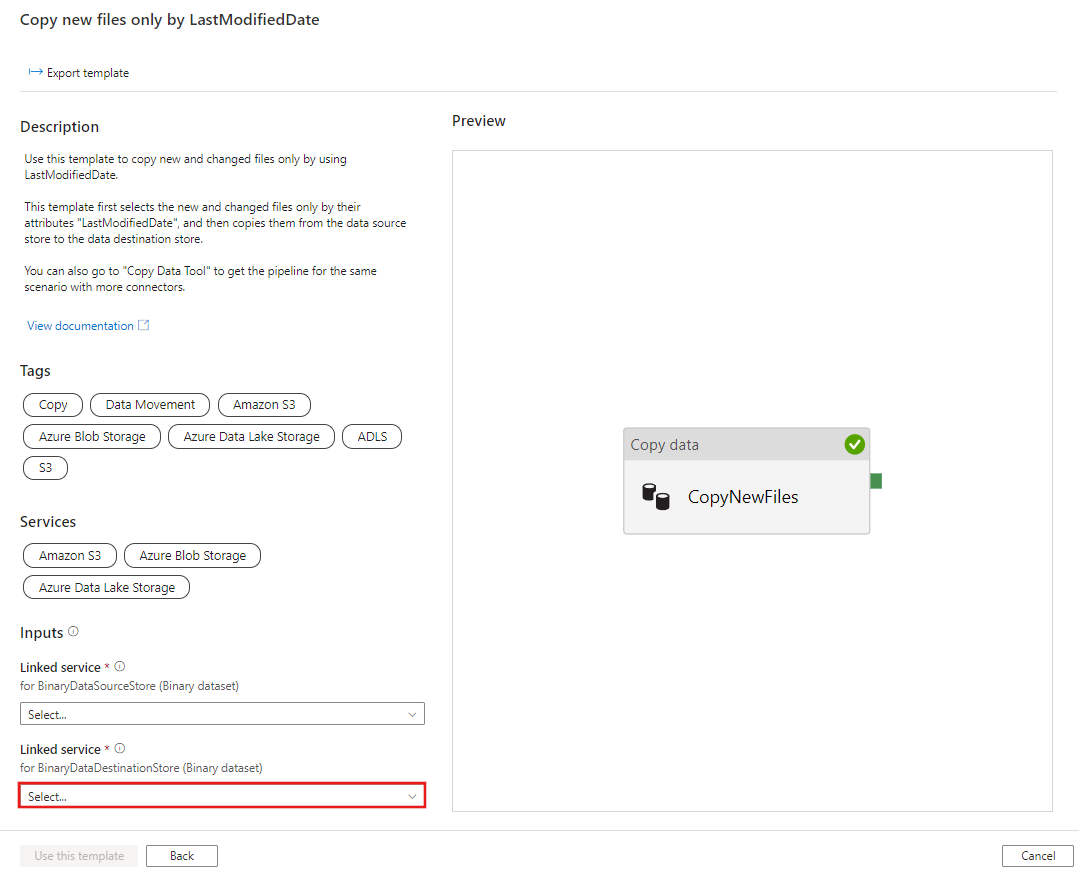Image resolution: width=1079 pixels, height=877 pixels.
Task: Click the green success checkmark on Copy data
Action: [854, 444]
